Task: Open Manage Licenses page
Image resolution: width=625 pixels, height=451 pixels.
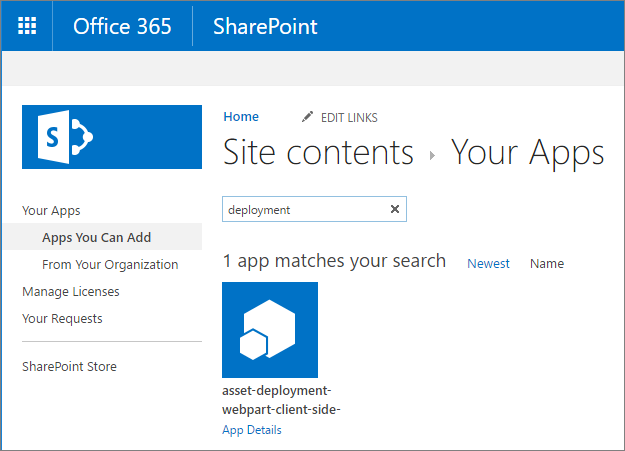Action: click(x=70, y=292)
